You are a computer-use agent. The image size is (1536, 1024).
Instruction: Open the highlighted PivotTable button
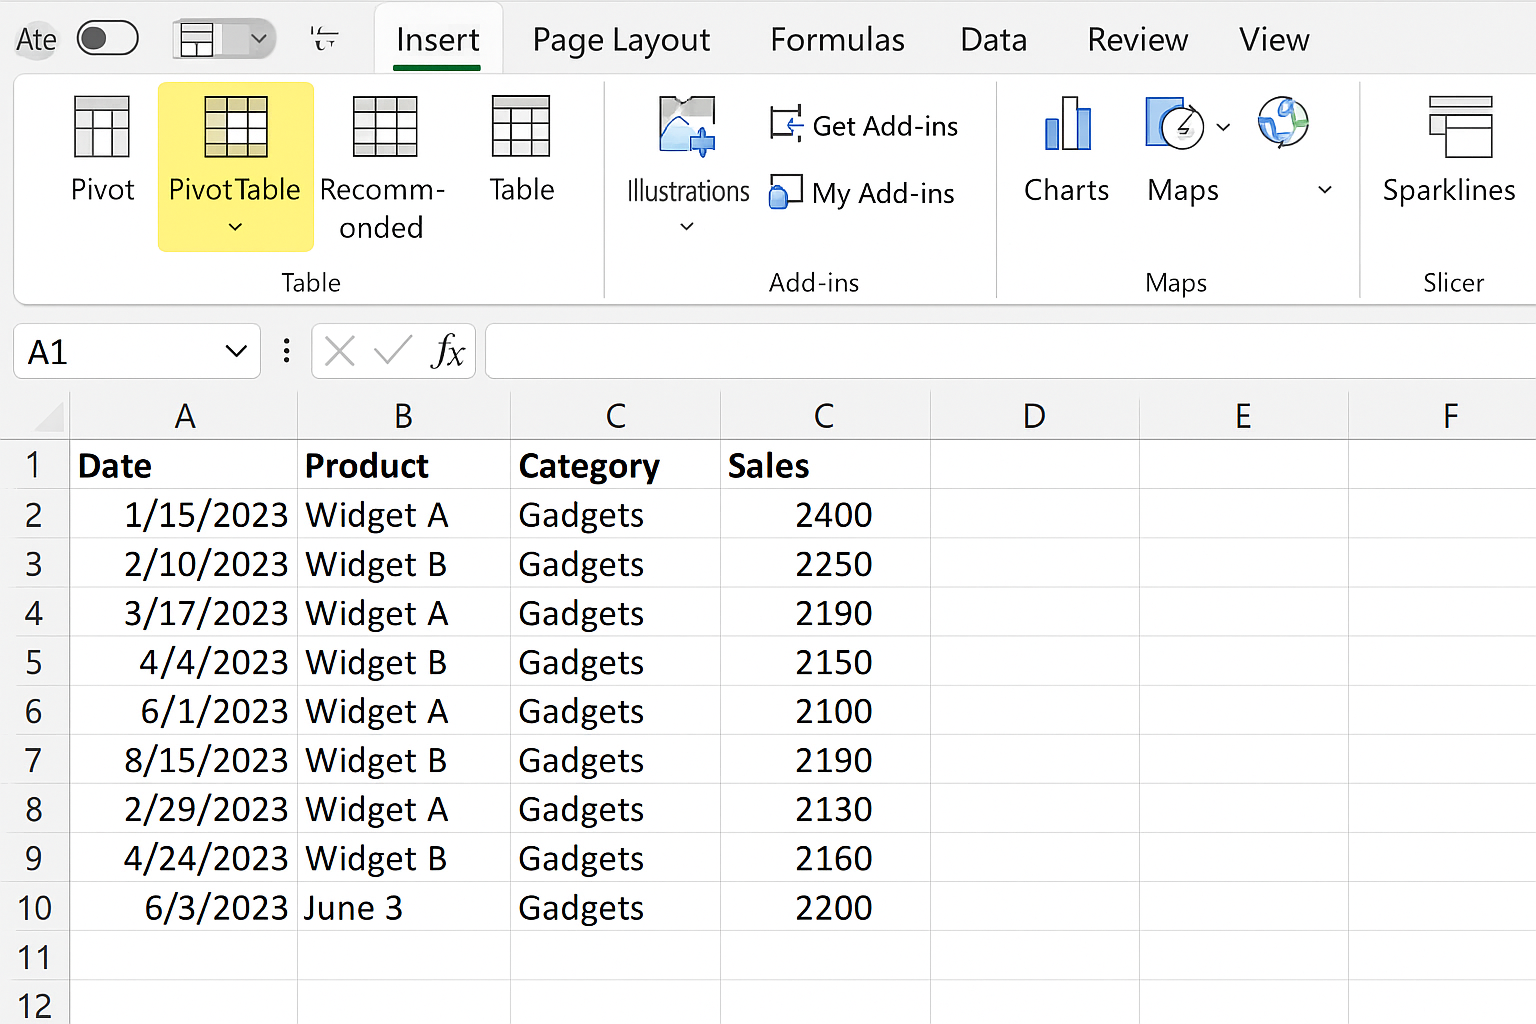click(236, 166)
